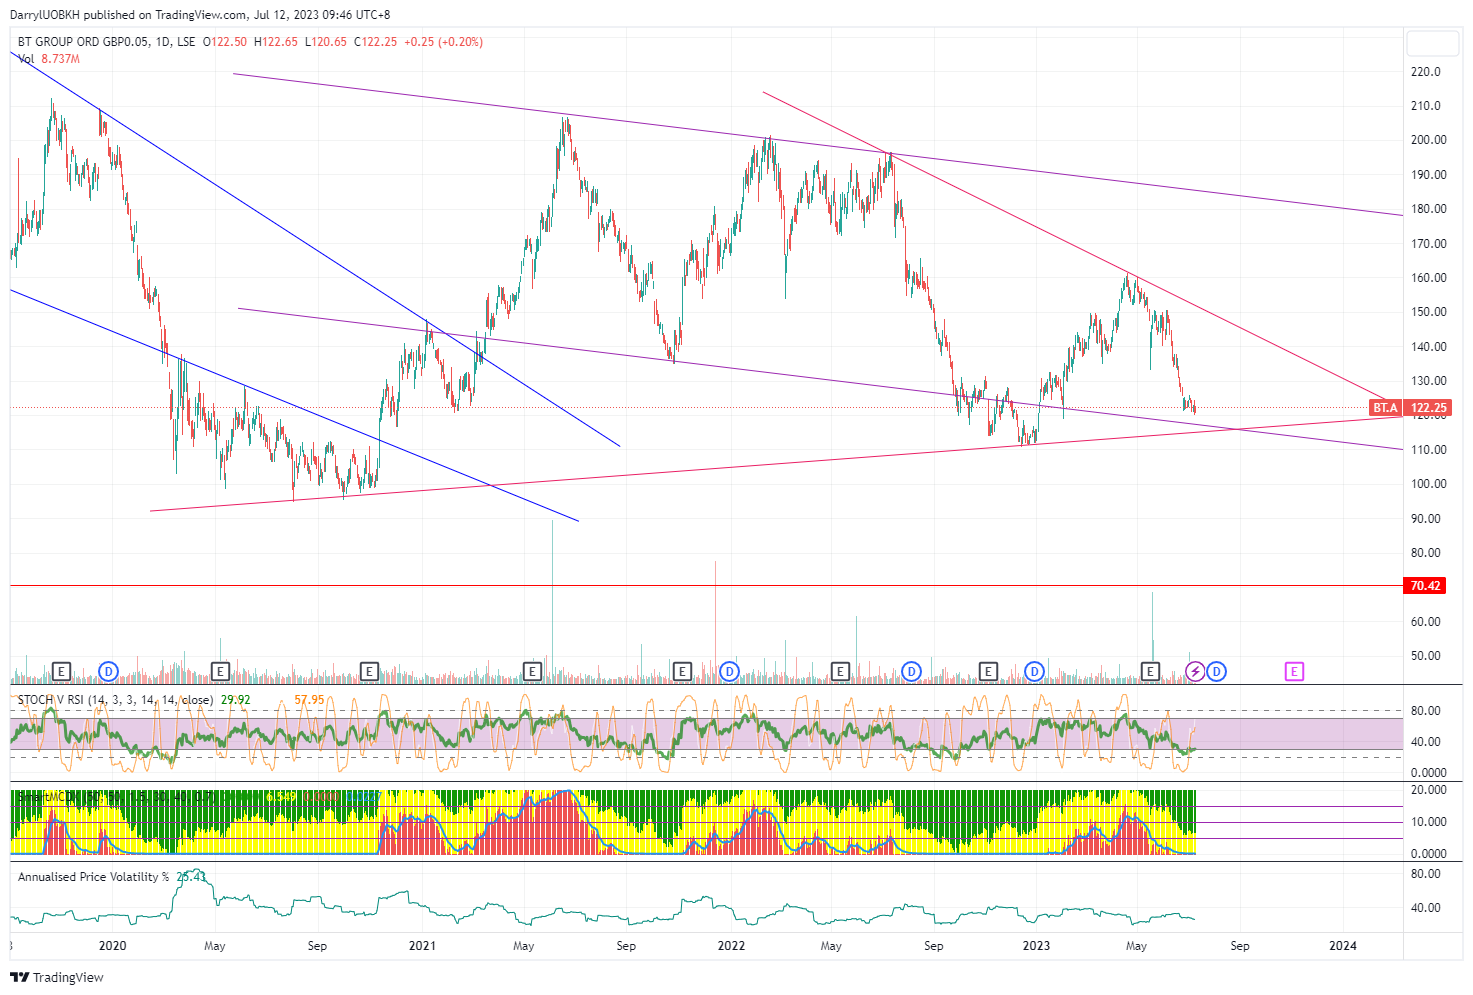Click the 57.95 stochastic value
The height and width of the screenshot is (995, 1473).
tap(309, 700)
